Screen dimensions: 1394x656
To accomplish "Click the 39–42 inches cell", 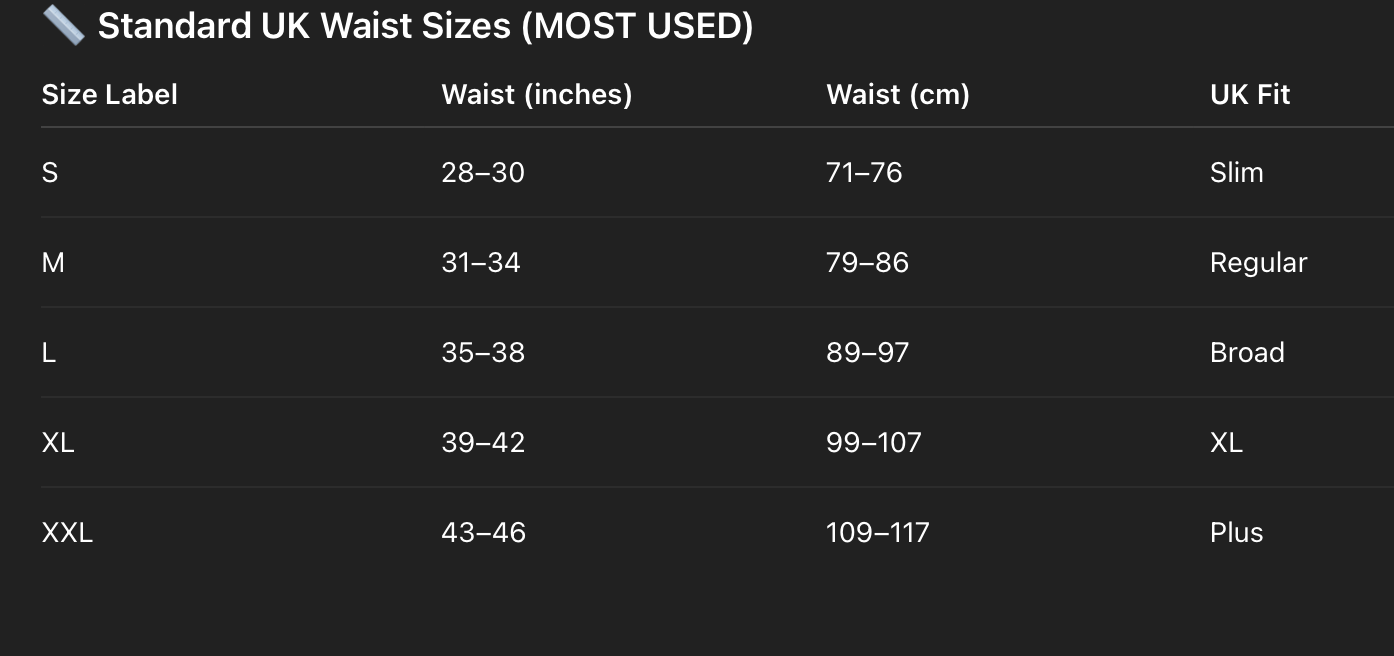I will click(483, 443).
